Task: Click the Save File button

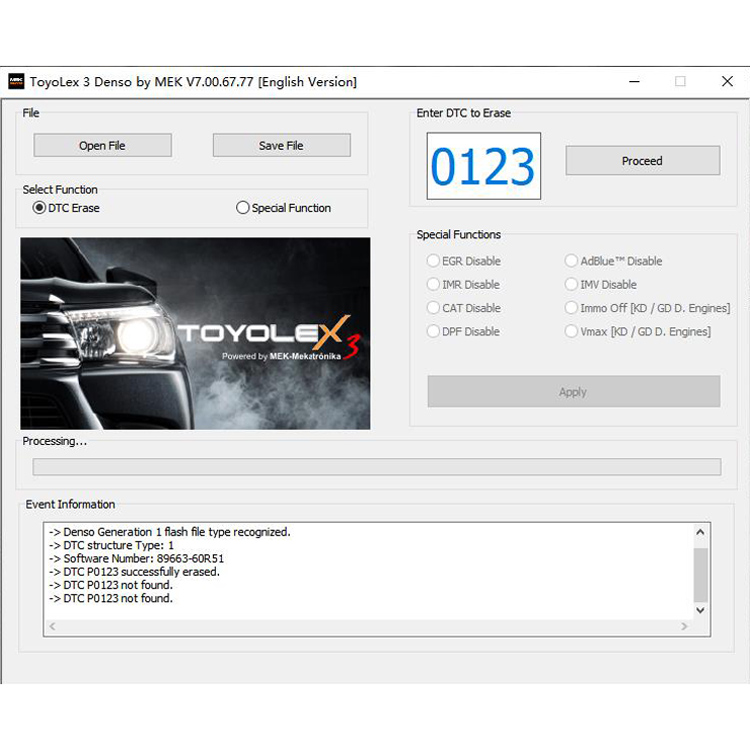Action: click(x=281, y=145)
